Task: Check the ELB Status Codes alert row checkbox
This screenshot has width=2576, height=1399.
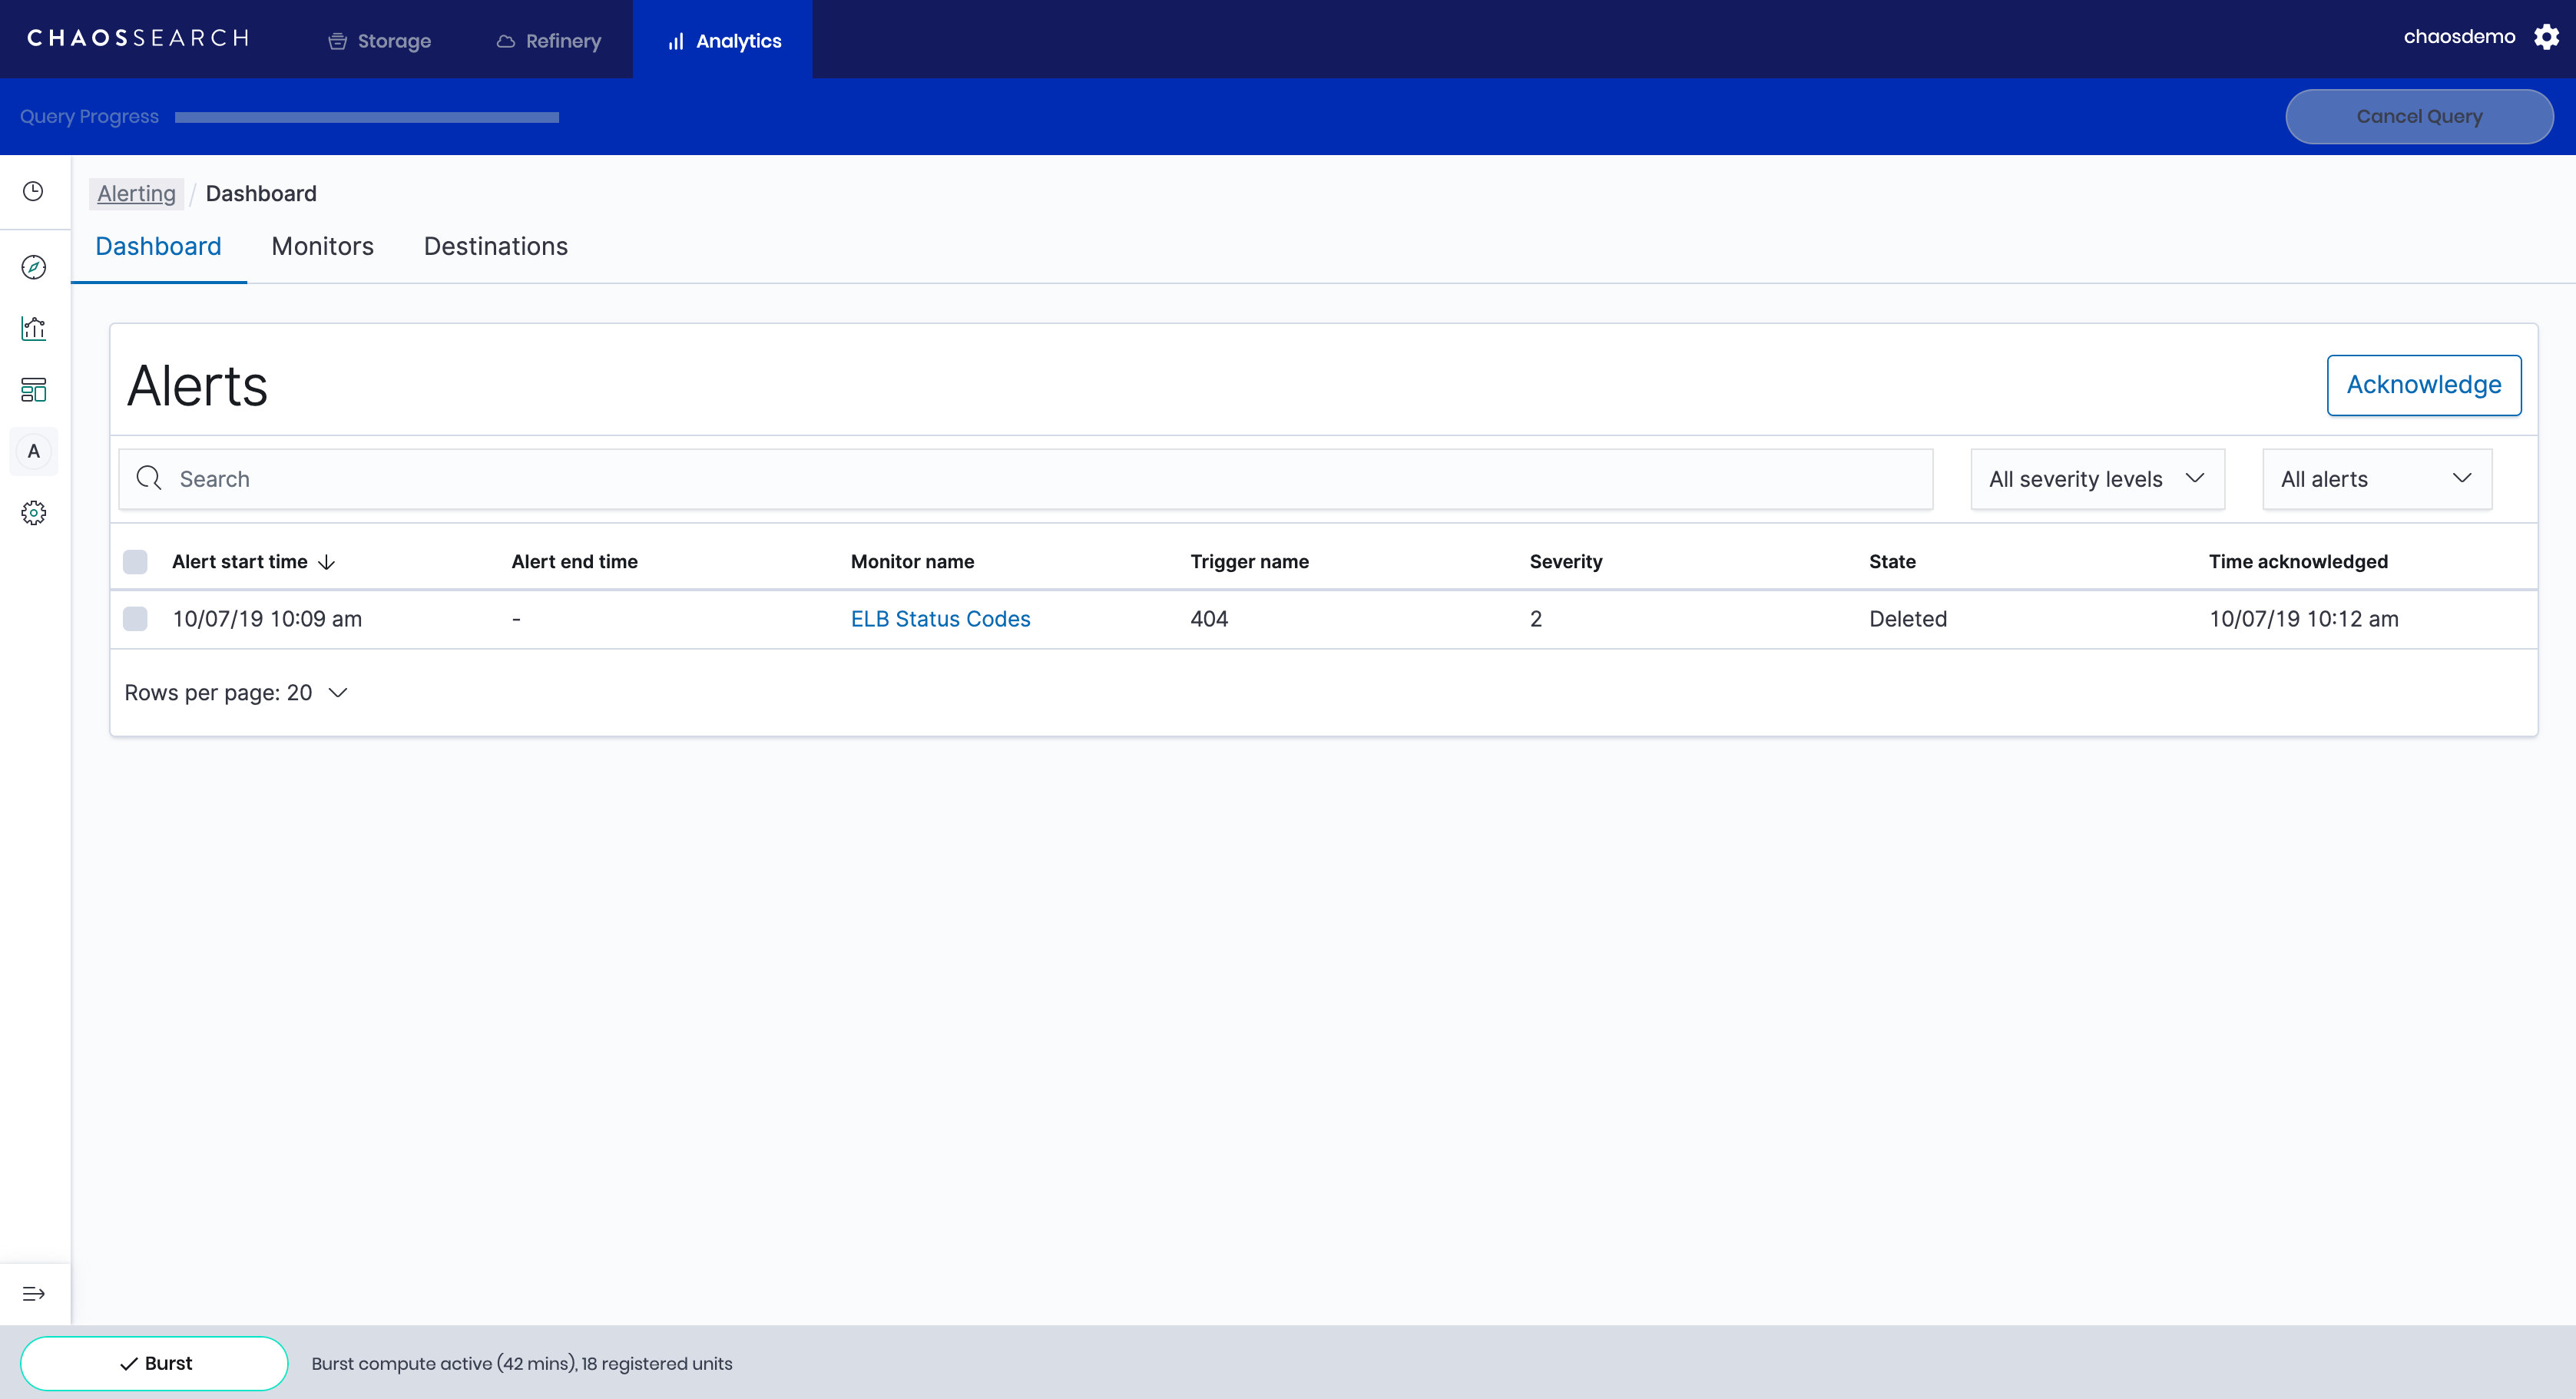Action: pyautogui.click(x=136, y=618)
